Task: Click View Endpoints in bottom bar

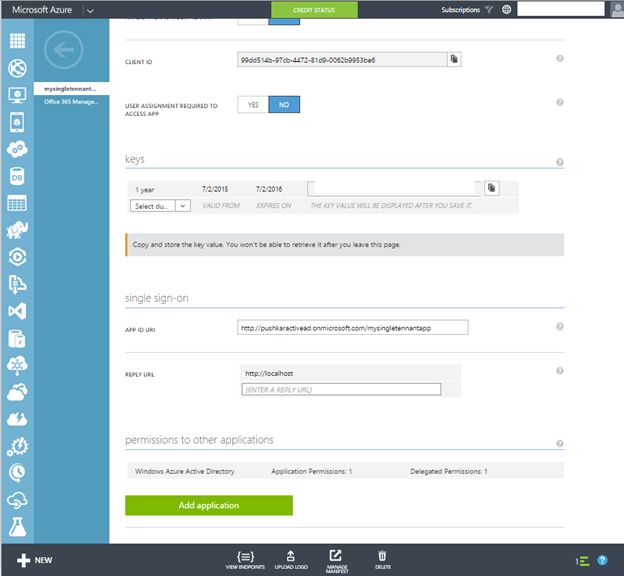Action: pyautogui.click(x=245, y=560)
